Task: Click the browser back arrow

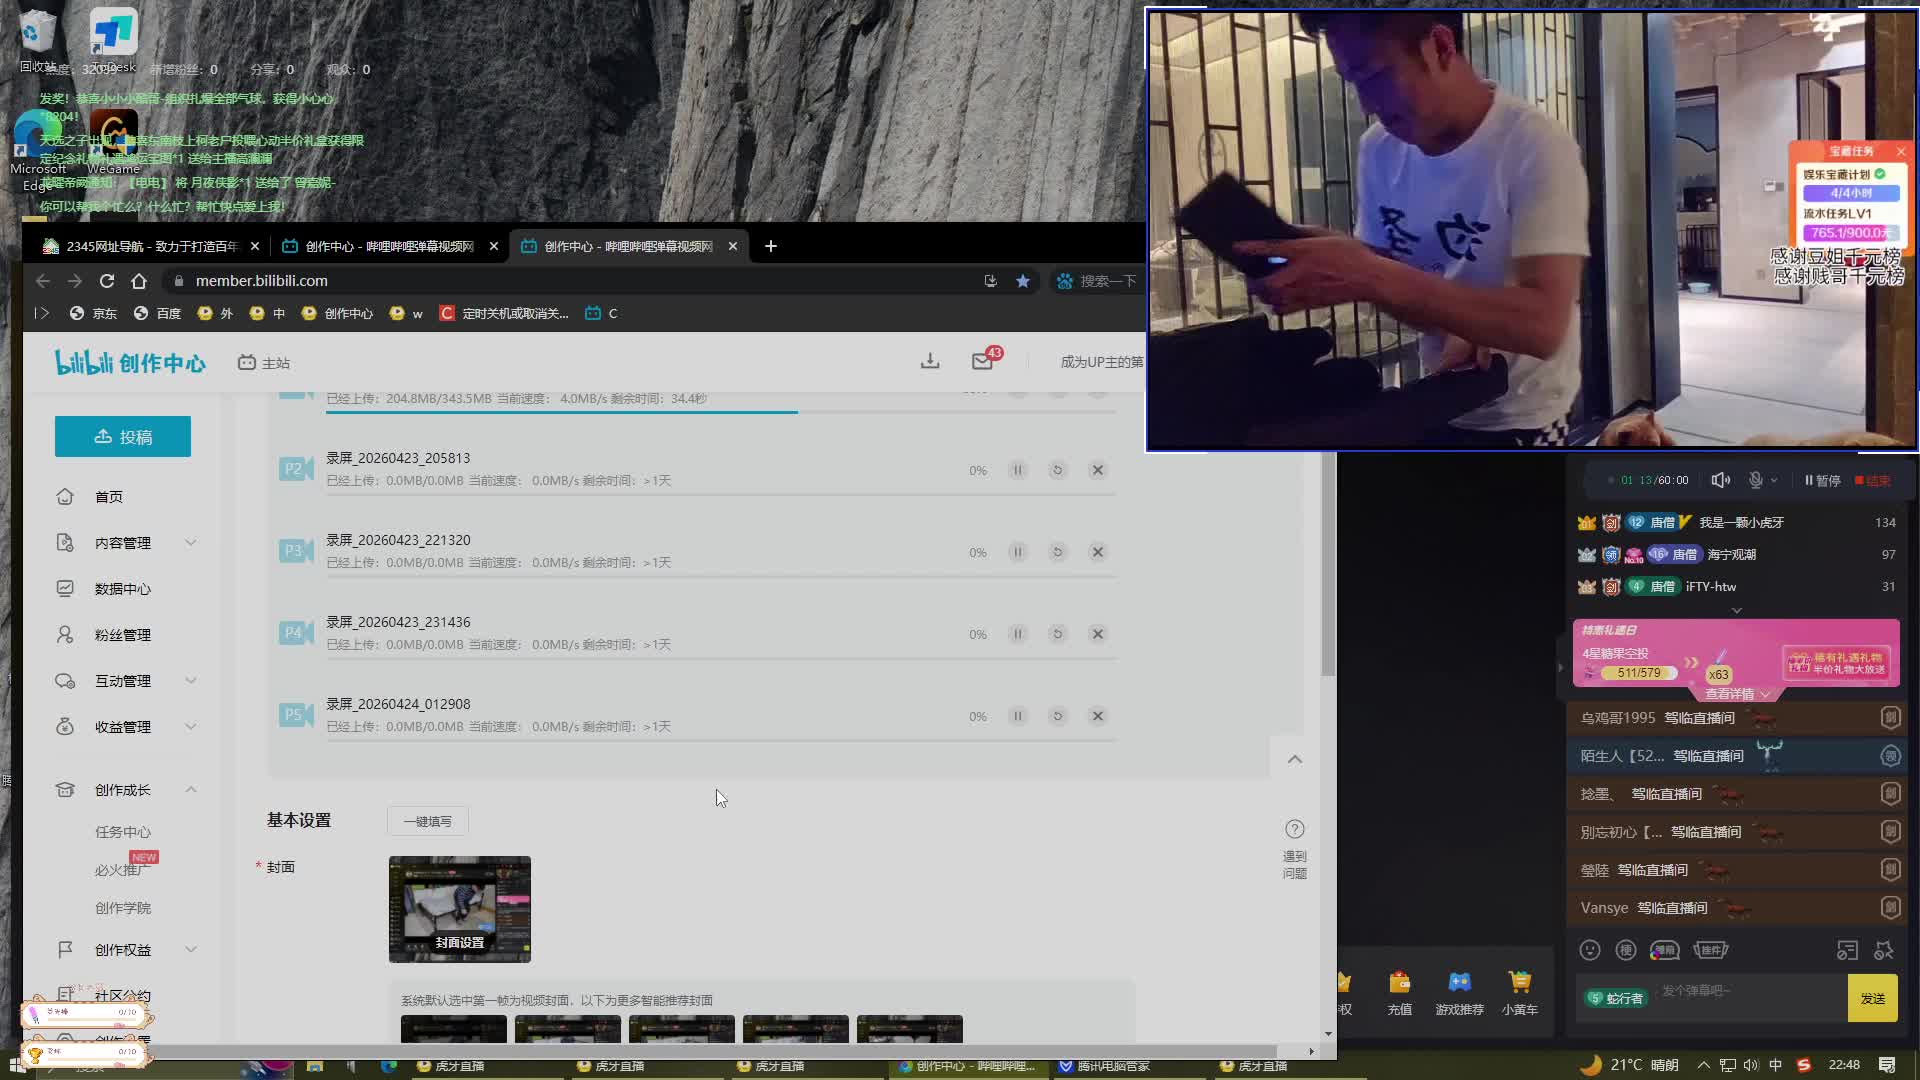Action: pyautogui.click(x=42, y=281)
